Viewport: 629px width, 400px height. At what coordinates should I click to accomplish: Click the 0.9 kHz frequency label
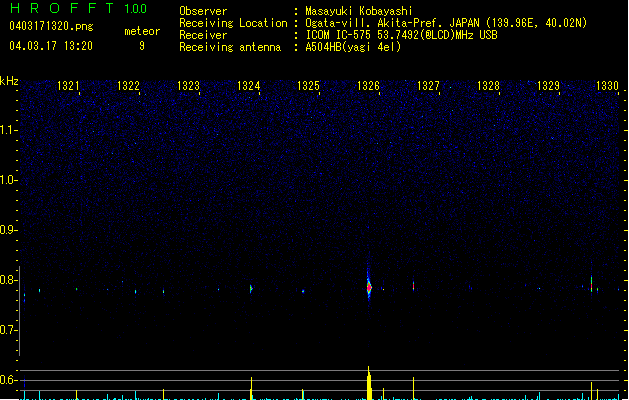(9, 230)
